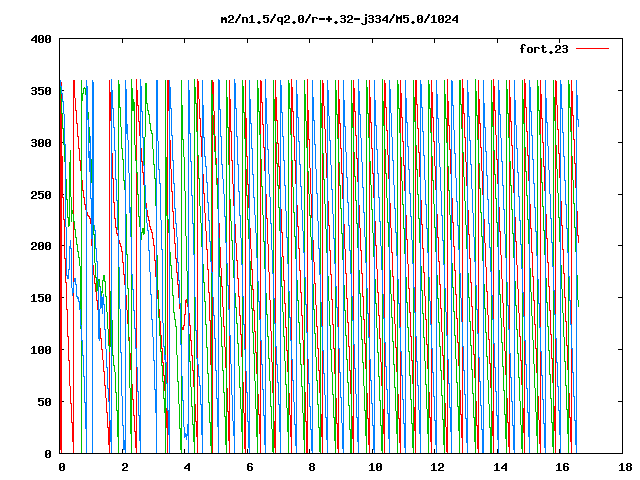
Task: Click the y-axis label 100
Action: click(x=41, y=350)
